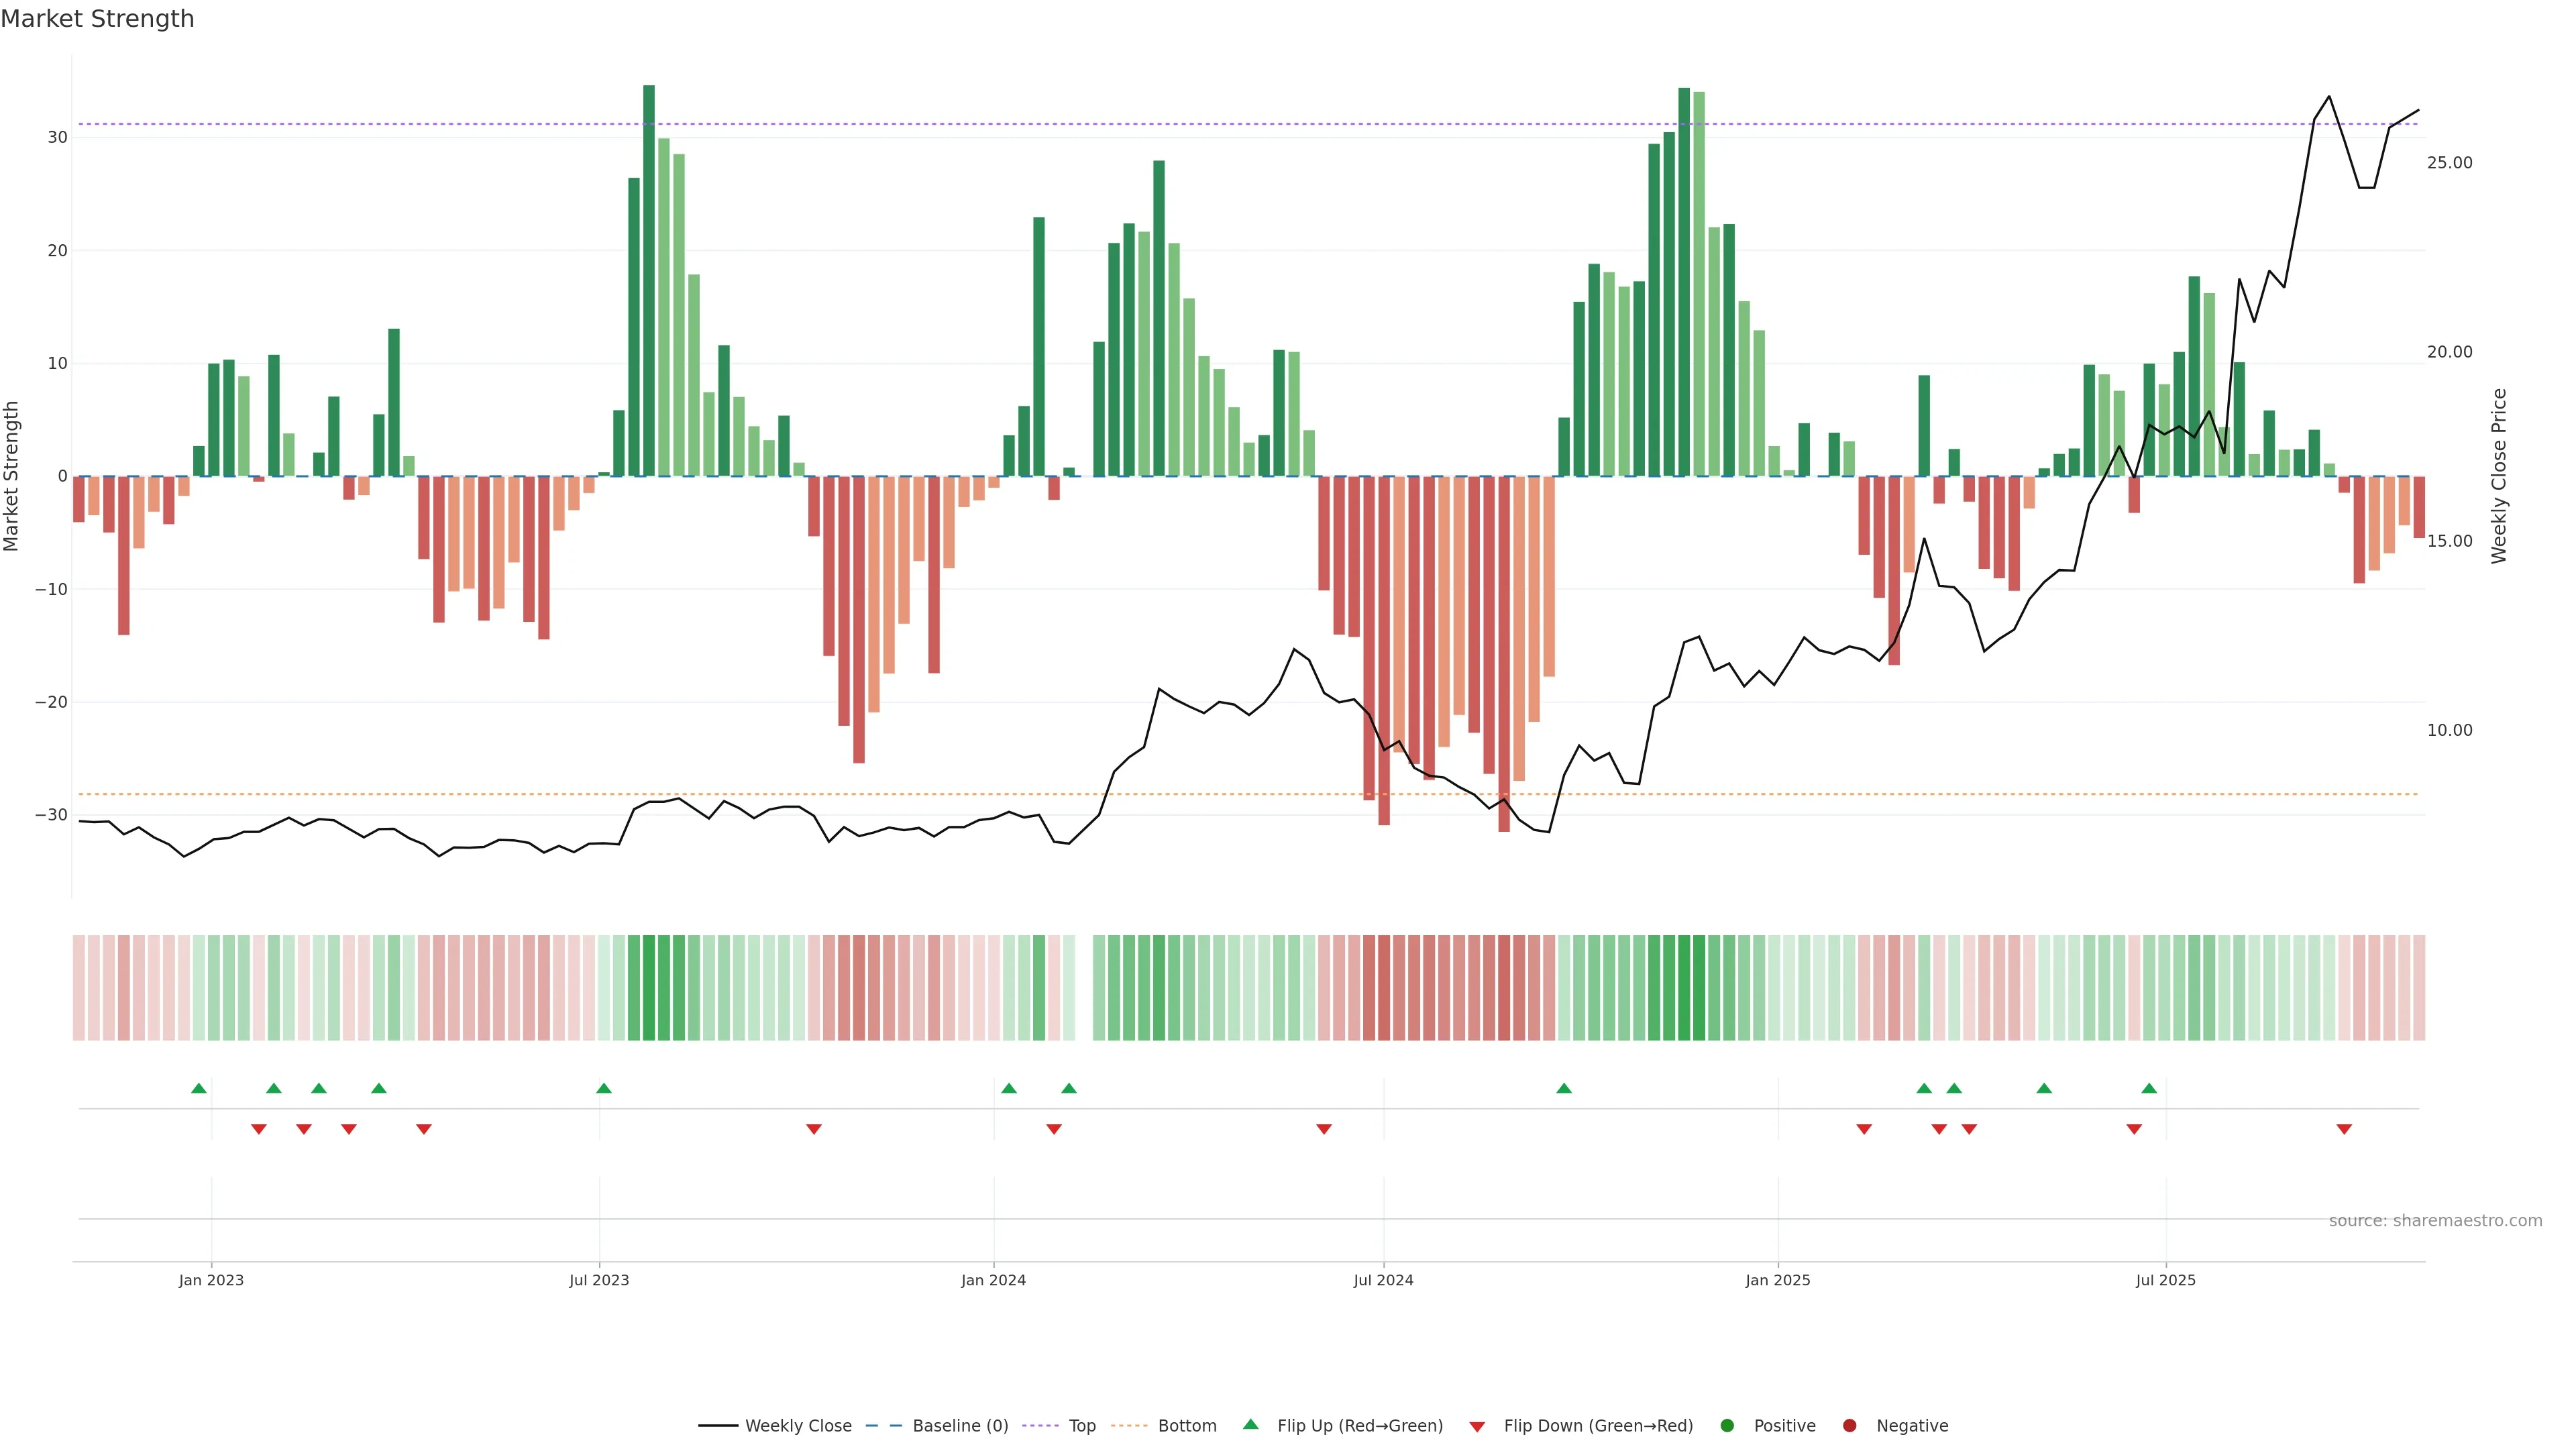
Task: Click the source: sharemaestro.com text
Action: click(x=2435, y=1221)
